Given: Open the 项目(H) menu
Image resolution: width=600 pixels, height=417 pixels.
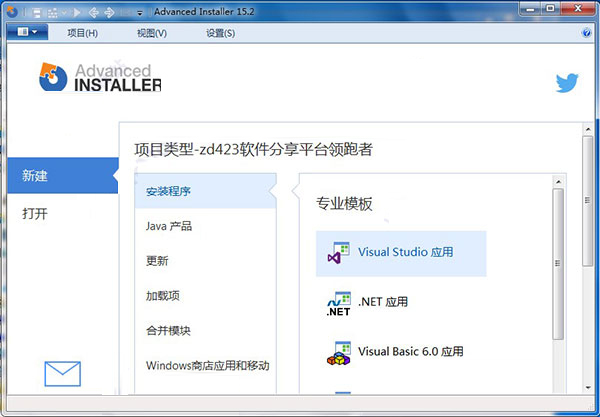Looking at the screenshot, I should tap(83, 33).
